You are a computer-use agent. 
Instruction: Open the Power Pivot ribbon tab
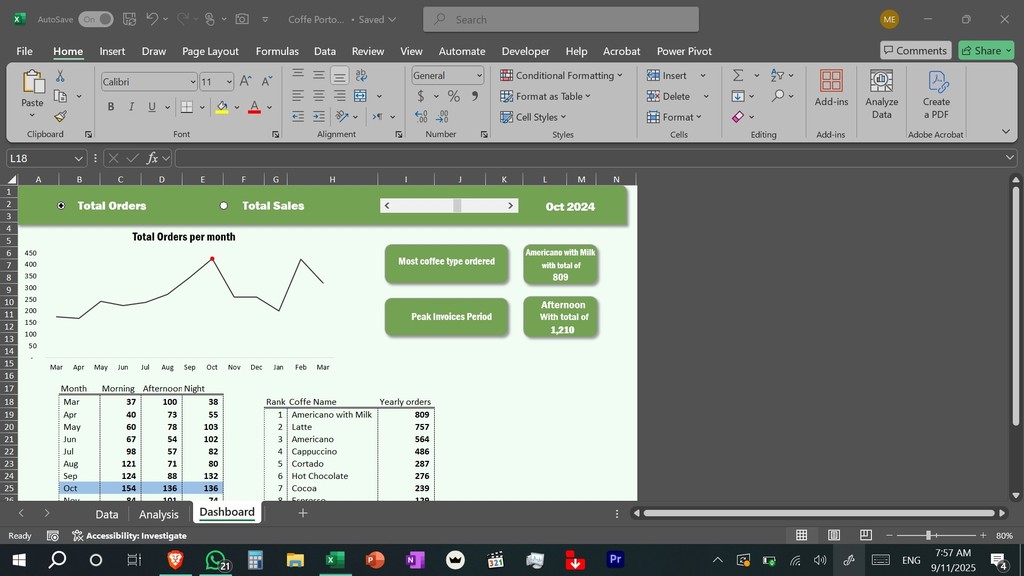pos(684,51)
